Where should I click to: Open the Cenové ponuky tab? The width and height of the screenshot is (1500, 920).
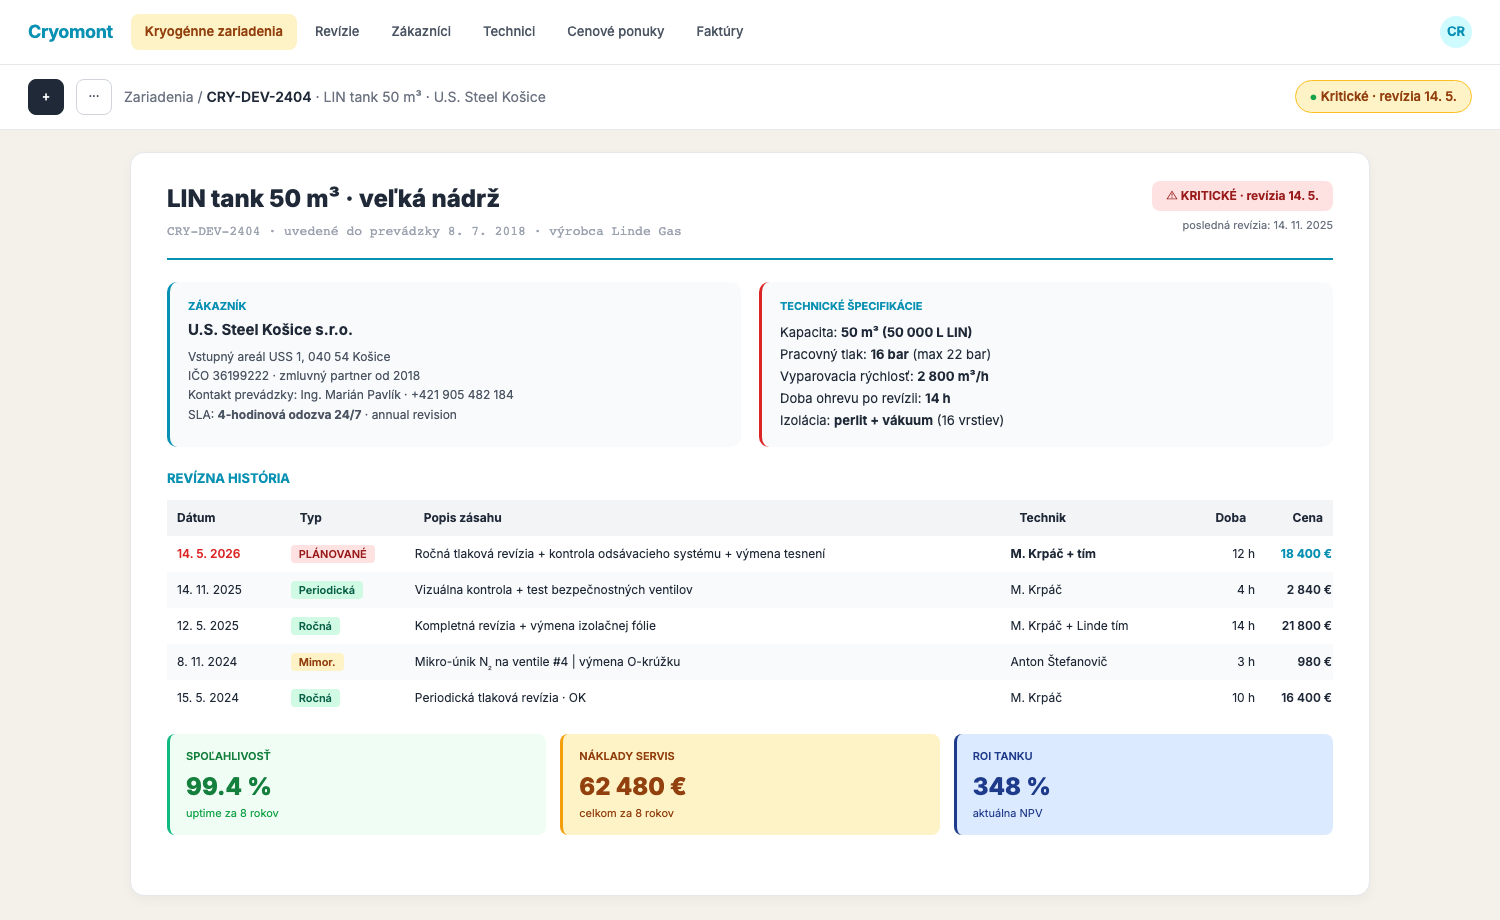pos(616,32)
